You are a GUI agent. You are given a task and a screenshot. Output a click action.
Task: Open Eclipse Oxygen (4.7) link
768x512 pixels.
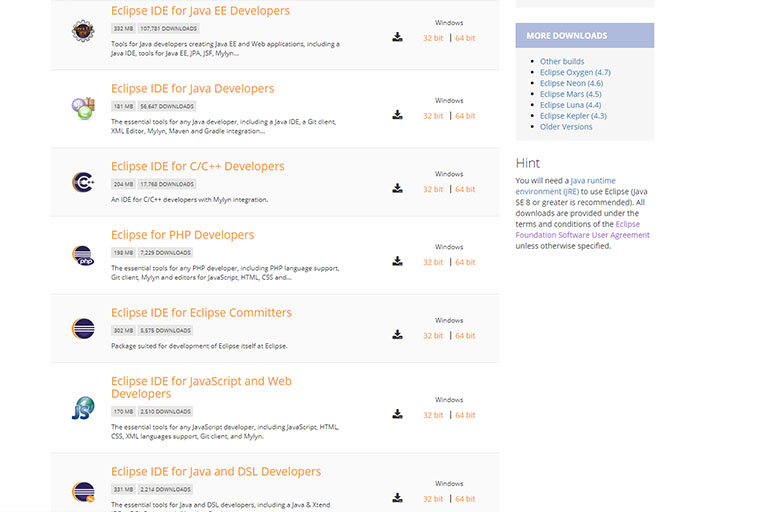point(575,72)
